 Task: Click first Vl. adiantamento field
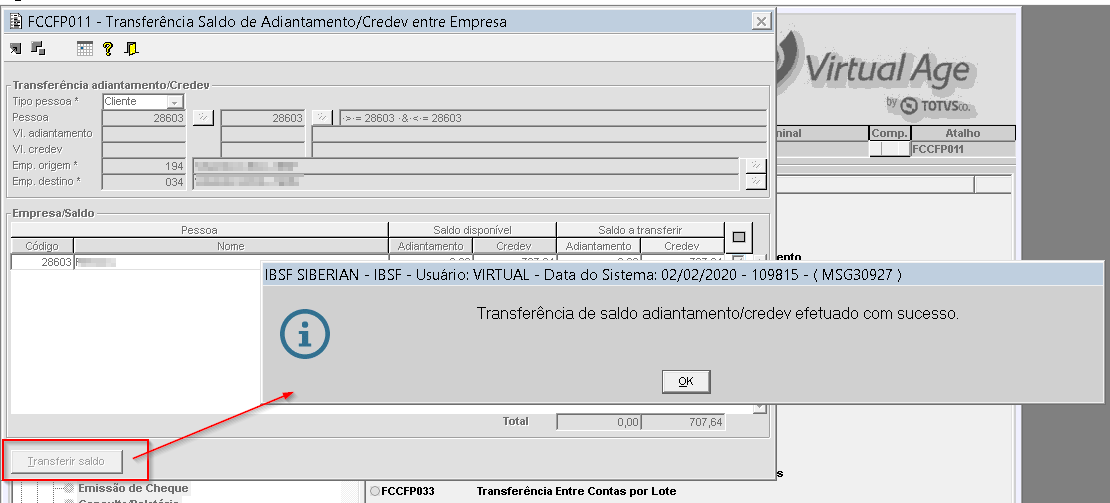[144, 134]
